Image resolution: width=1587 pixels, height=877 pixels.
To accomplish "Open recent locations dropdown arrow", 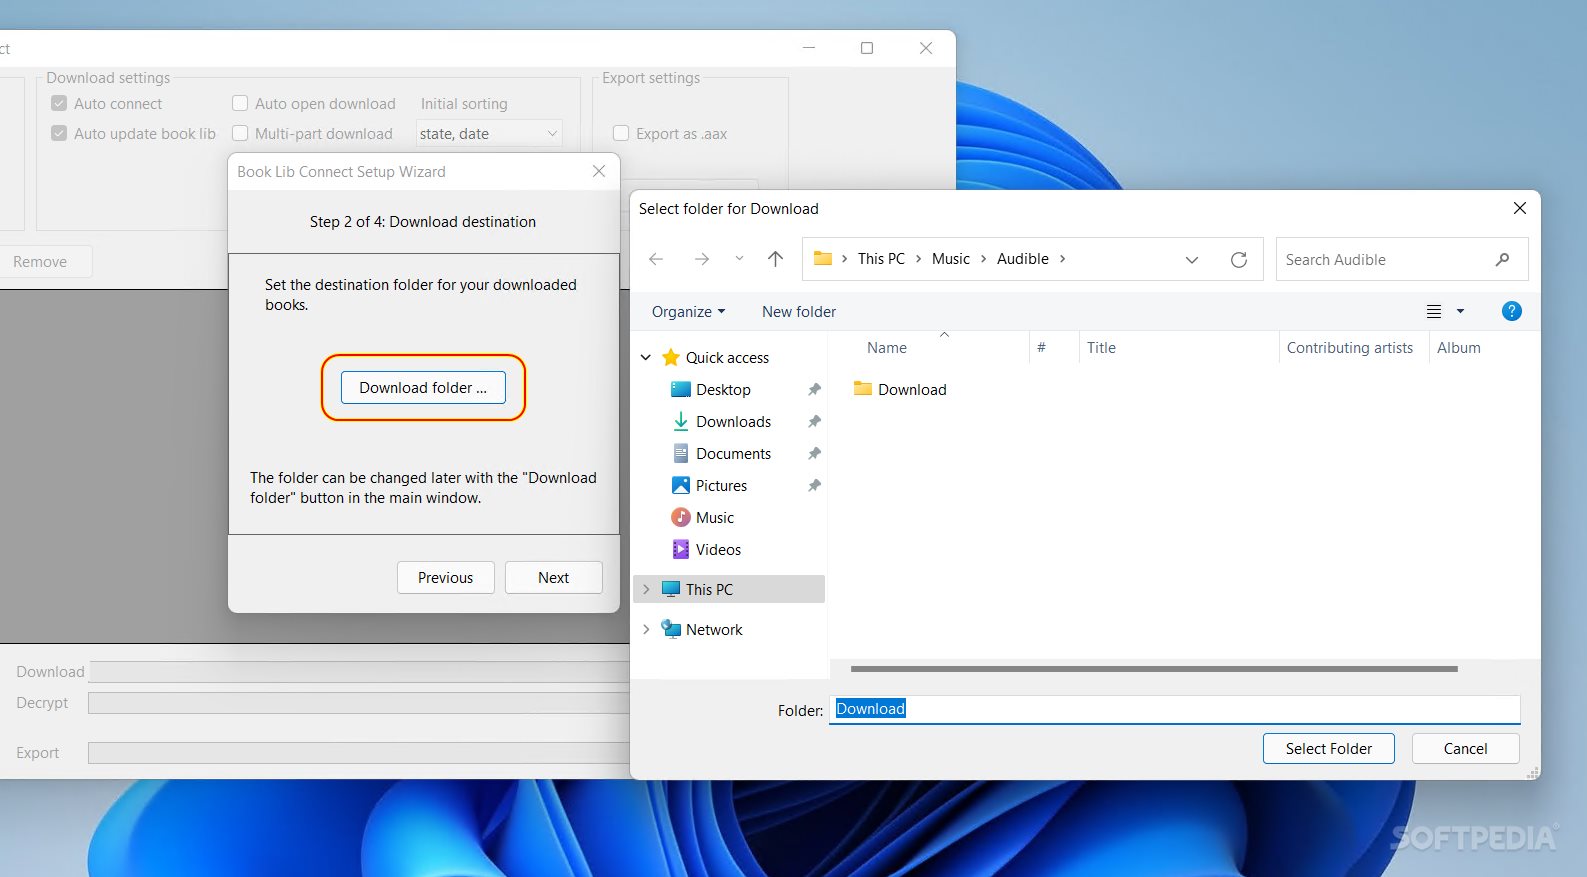I will pyautogui.click(x=739, y=259).
